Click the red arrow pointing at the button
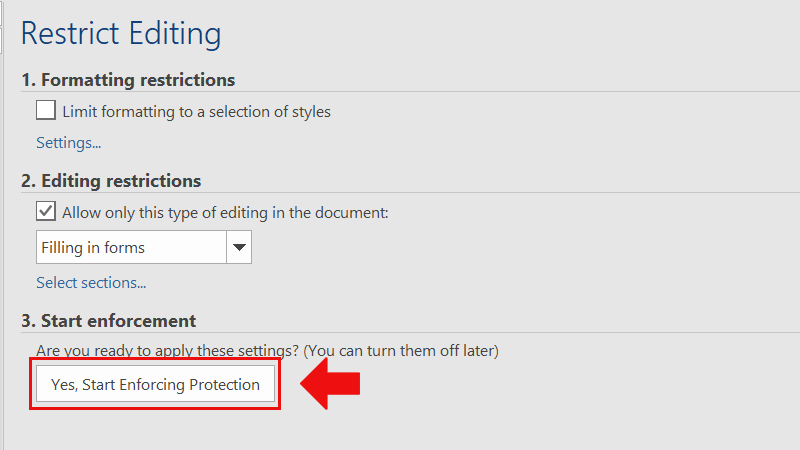Image resolution: width=800 pixels, height=450 pixels. click(x=330, y=385)
